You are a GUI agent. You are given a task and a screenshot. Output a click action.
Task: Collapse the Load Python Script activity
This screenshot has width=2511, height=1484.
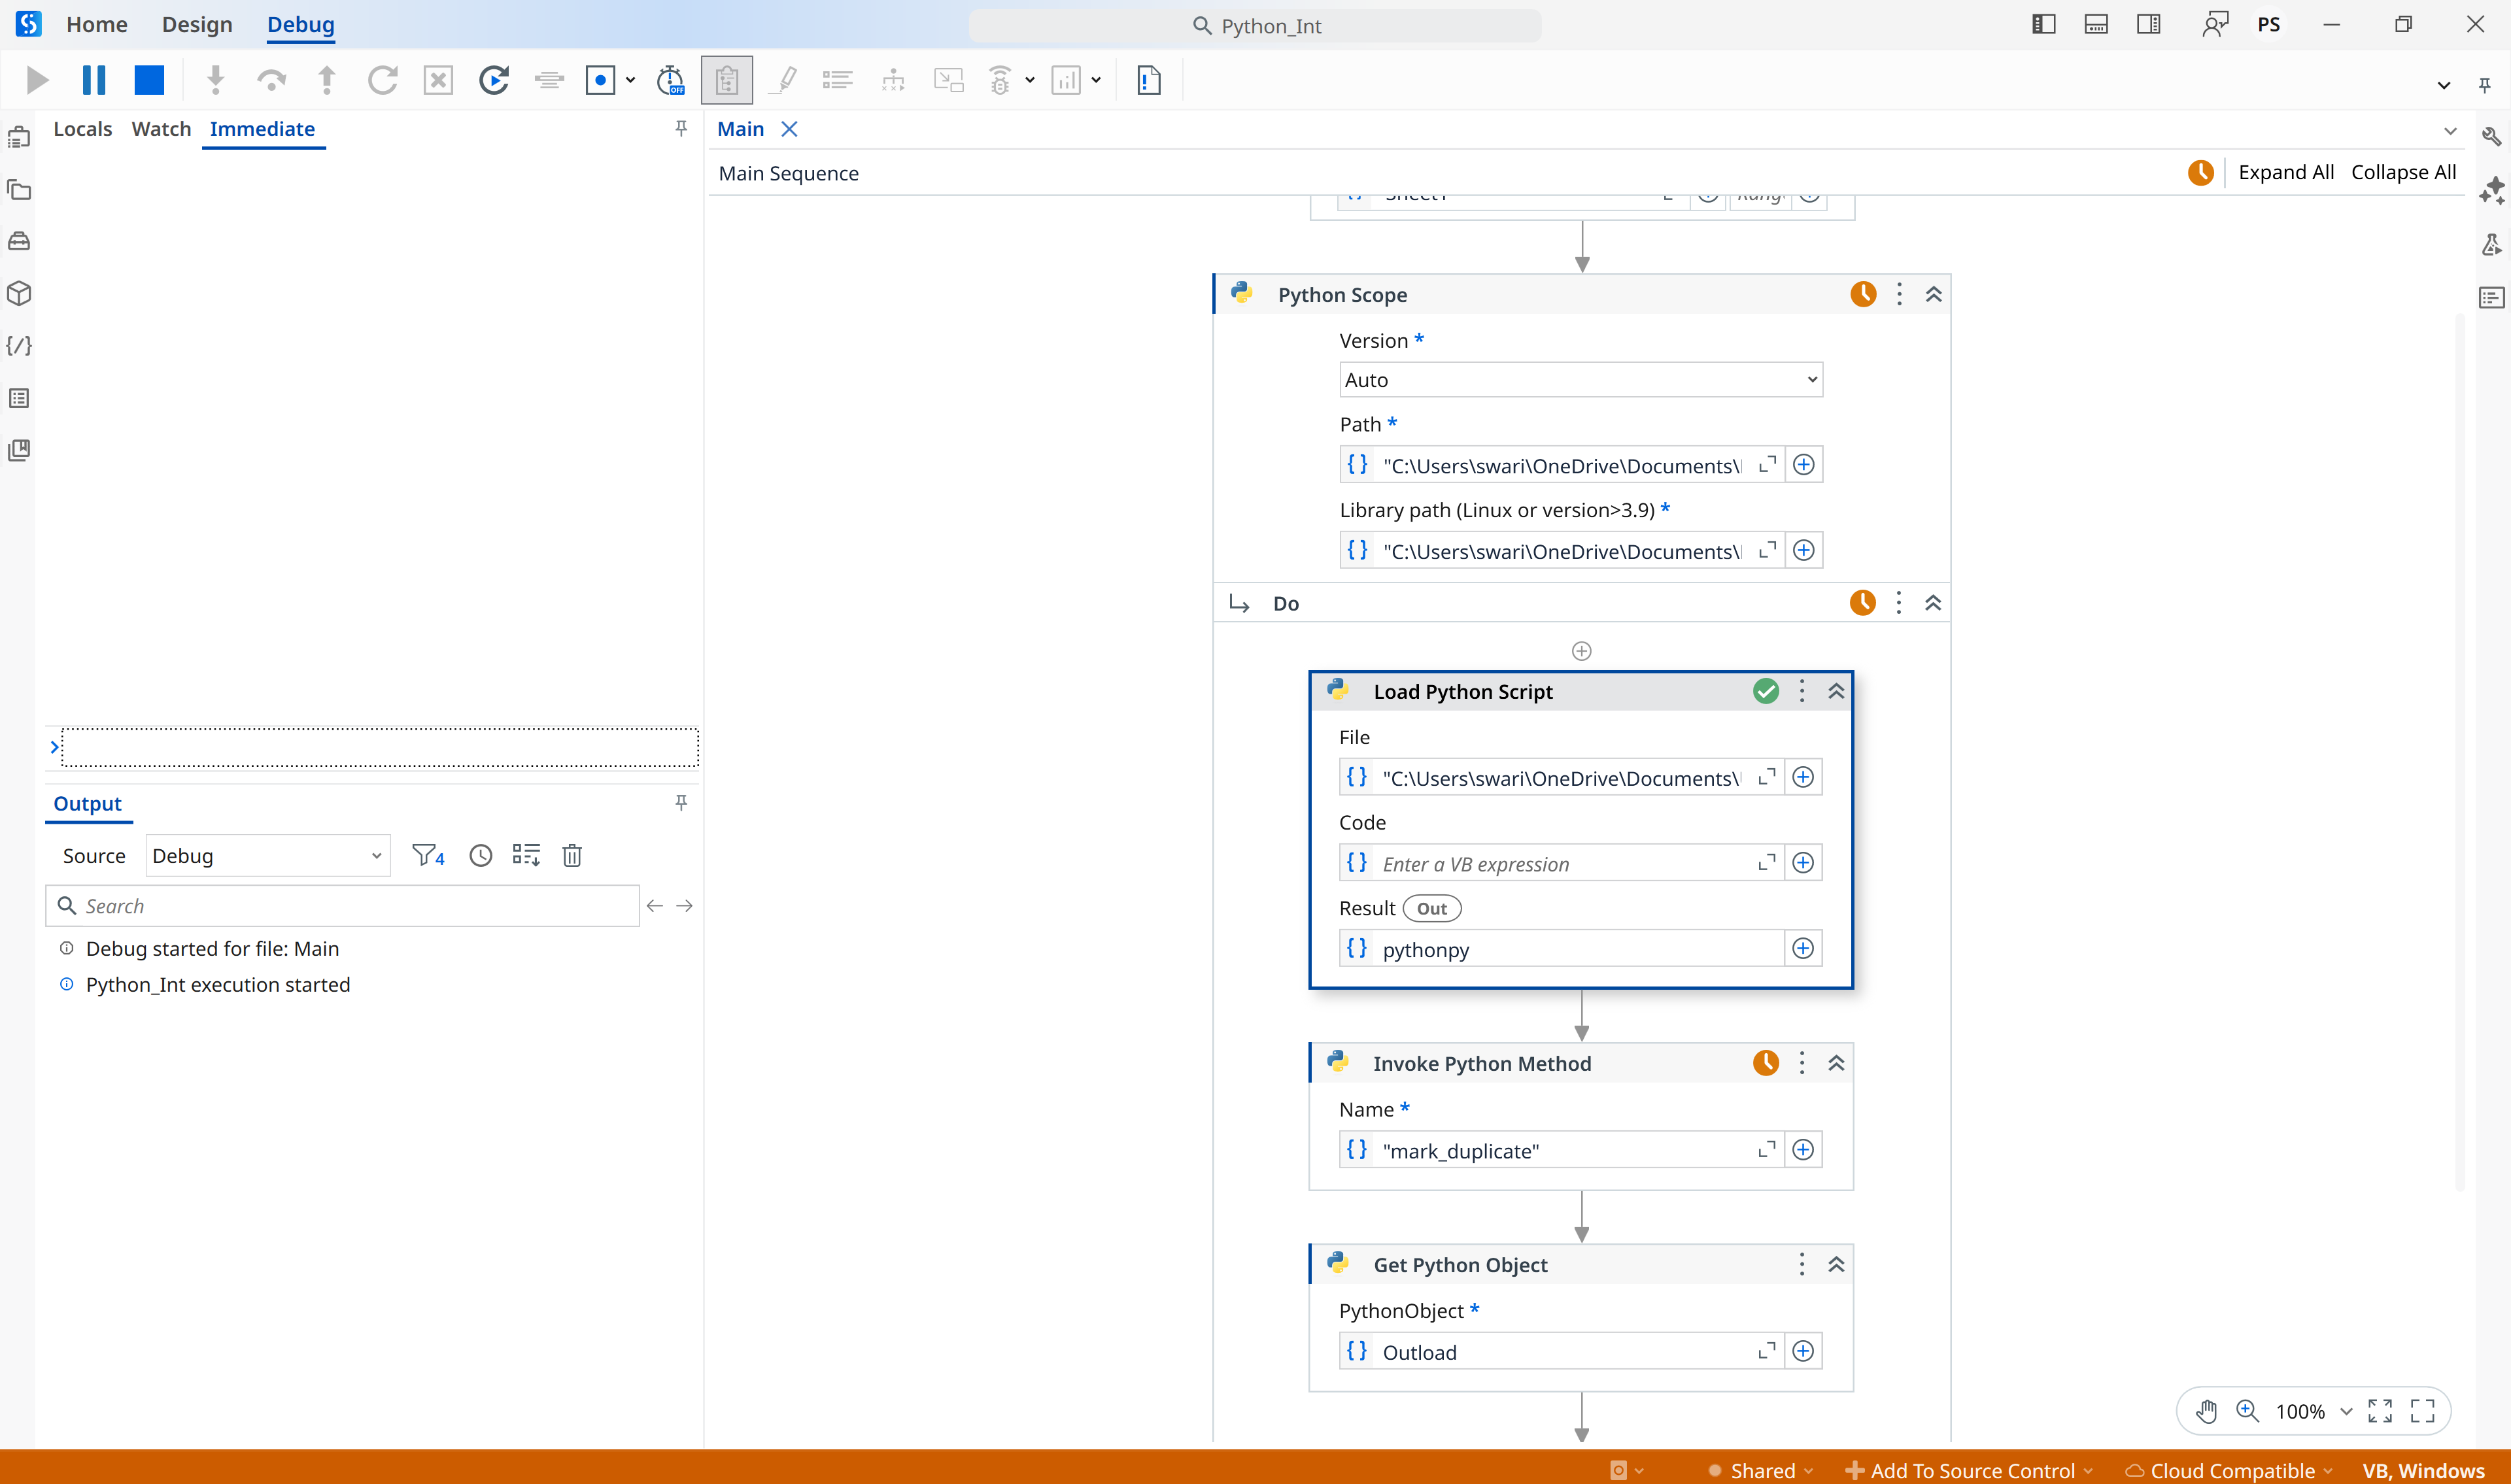pos(1836,691)
